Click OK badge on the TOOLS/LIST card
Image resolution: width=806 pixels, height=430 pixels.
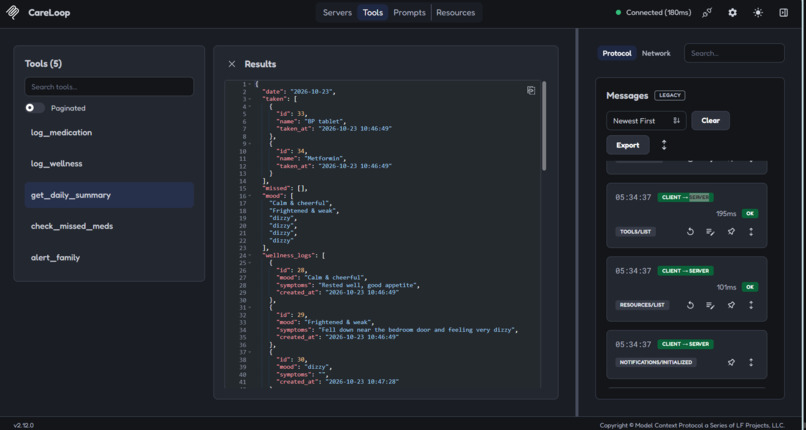tap(749, 214)
